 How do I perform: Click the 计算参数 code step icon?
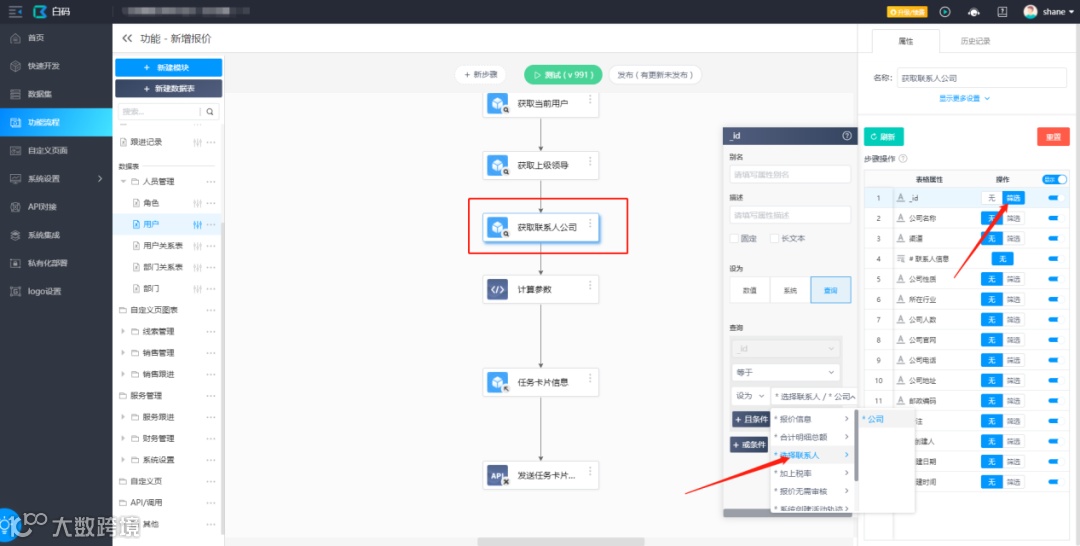[497, 290]
